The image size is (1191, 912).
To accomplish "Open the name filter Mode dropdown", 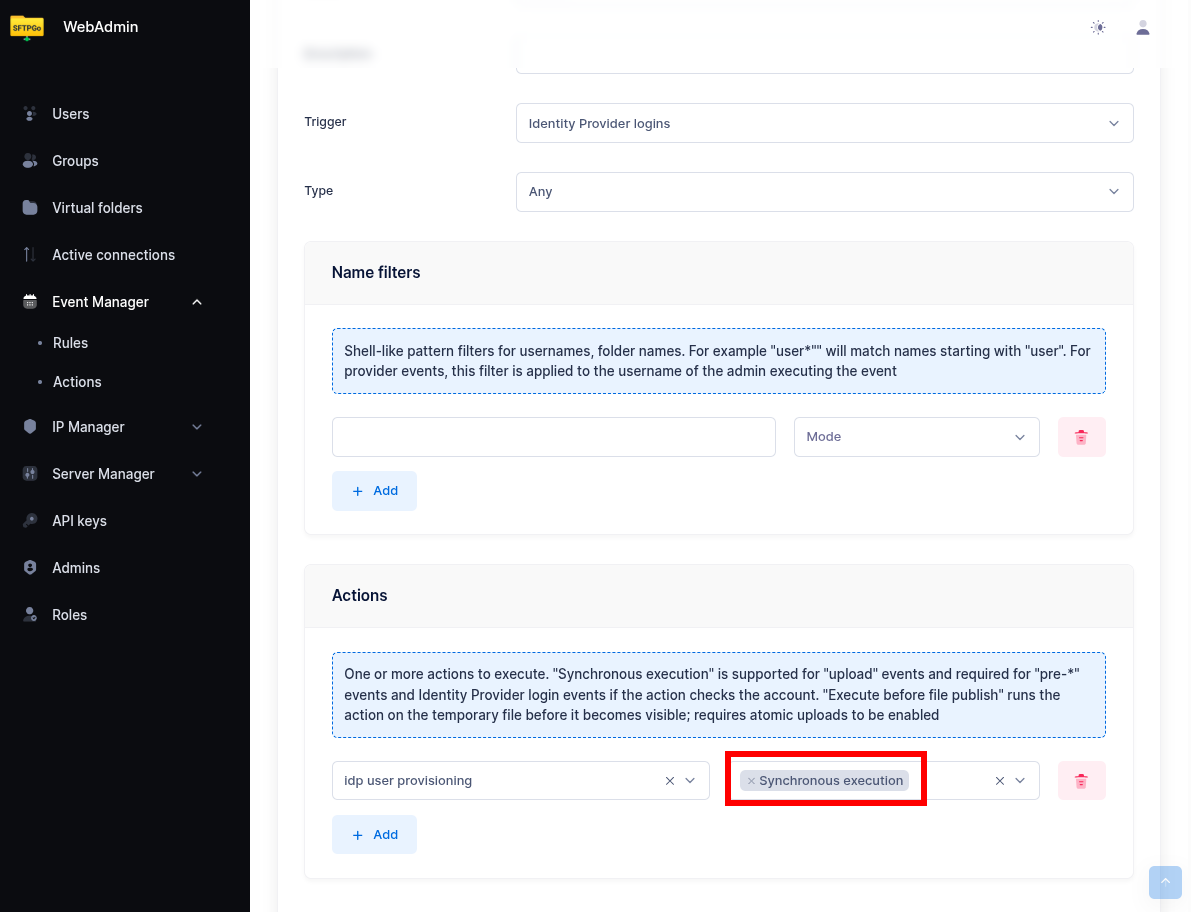I will click(x=916, y=437).
